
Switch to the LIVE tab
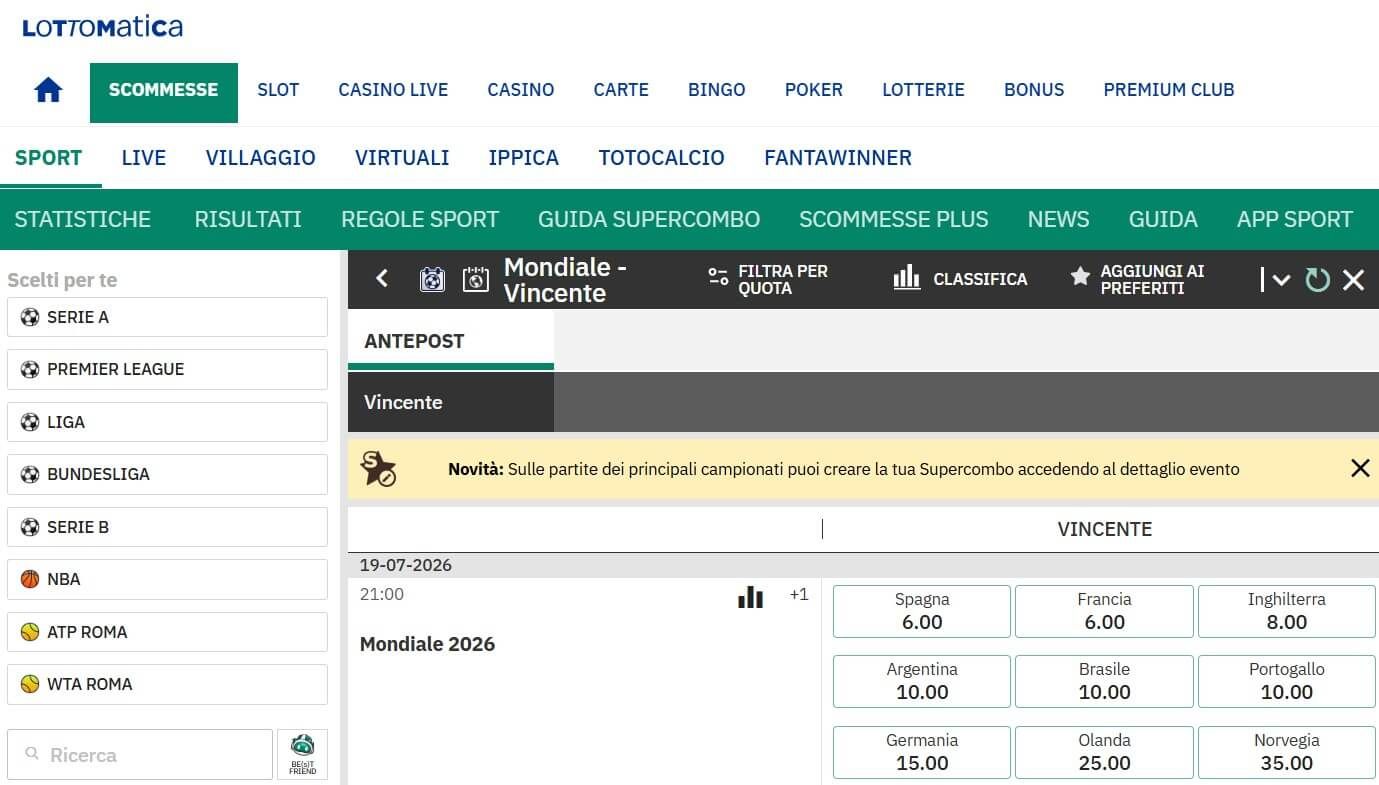click(144, 158)
